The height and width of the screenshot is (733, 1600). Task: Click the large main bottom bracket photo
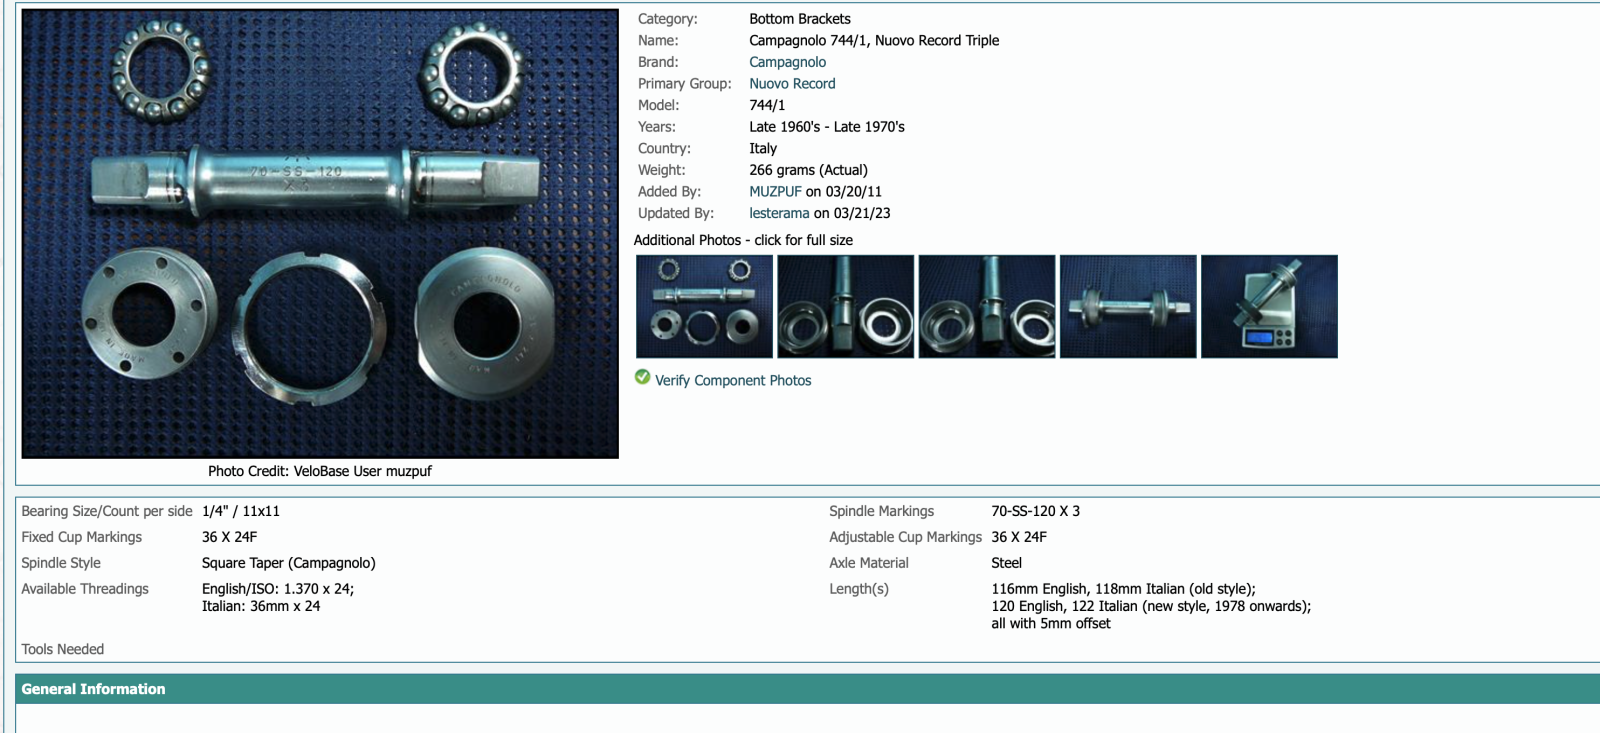[320, 234]
